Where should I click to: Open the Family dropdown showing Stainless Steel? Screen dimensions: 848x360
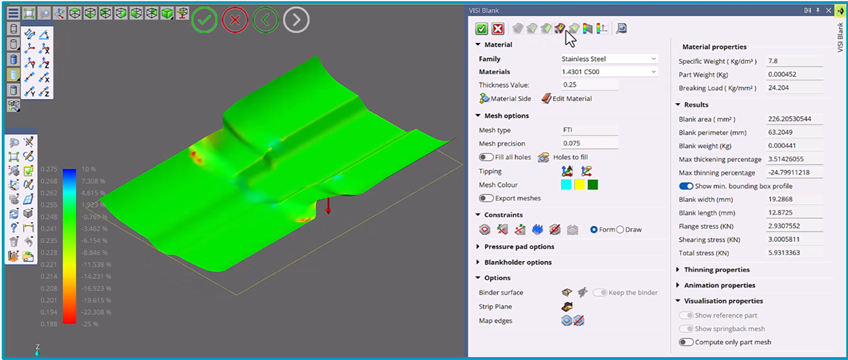(609, 59)
